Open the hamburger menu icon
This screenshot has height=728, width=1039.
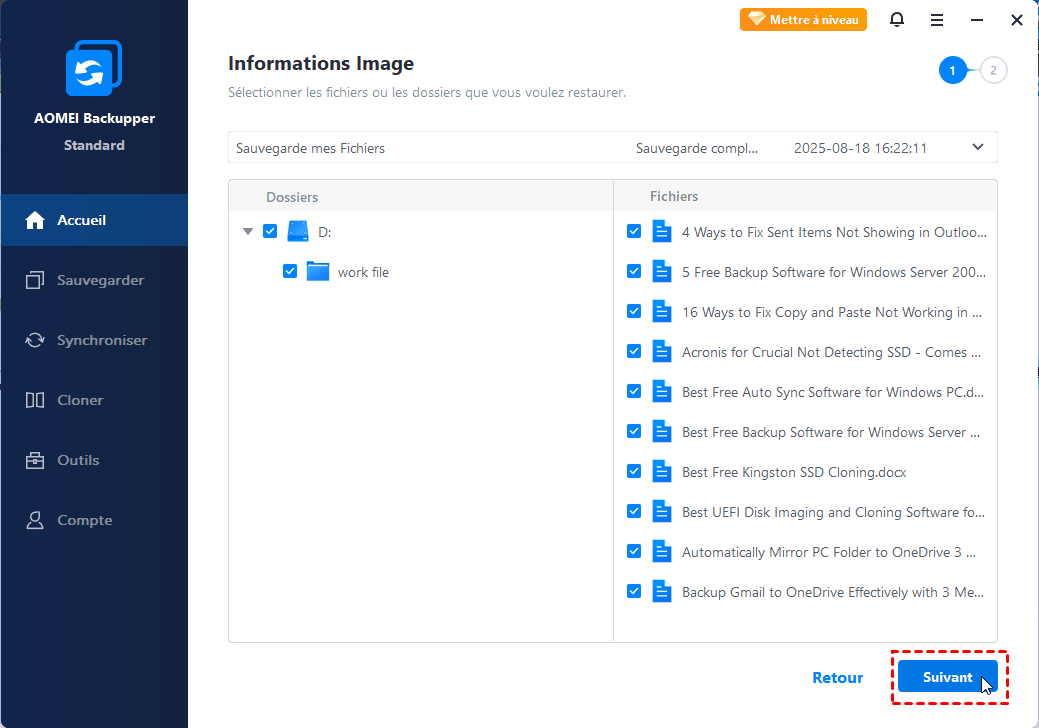pyautogui.click(x=937, y=20)
